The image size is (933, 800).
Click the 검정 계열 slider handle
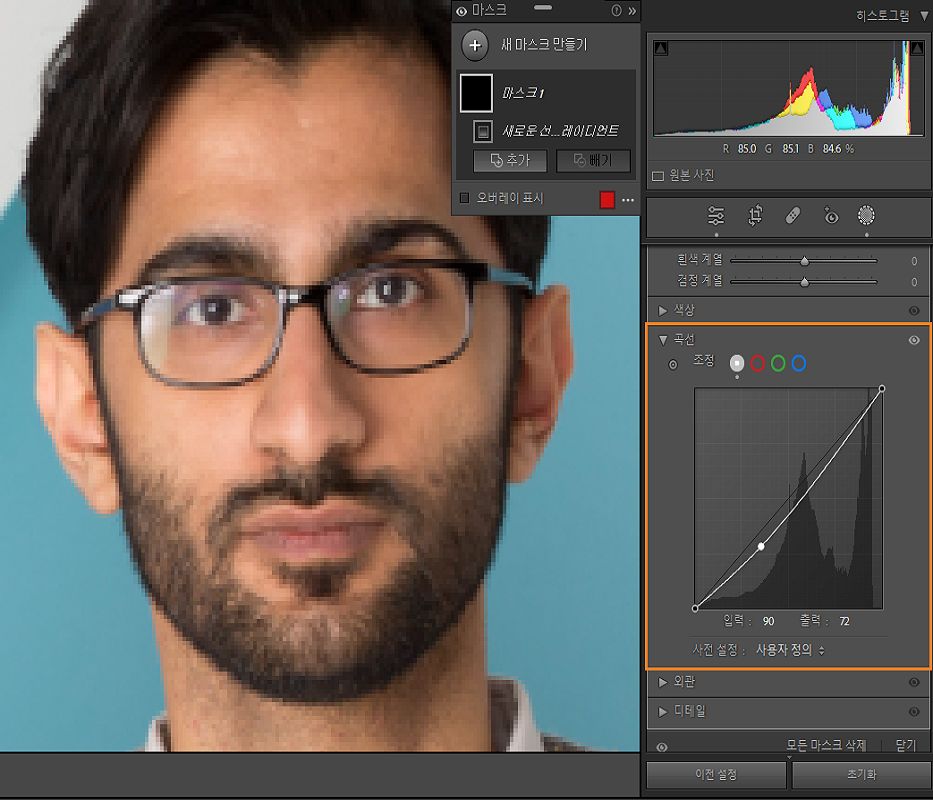click(804, 282)
